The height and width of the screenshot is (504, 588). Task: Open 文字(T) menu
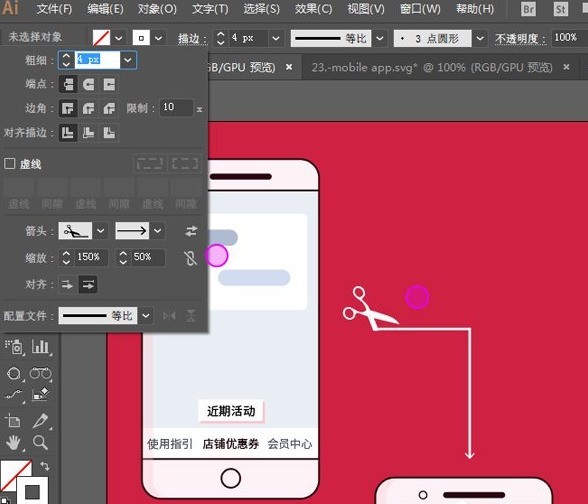tap(210, 9)
